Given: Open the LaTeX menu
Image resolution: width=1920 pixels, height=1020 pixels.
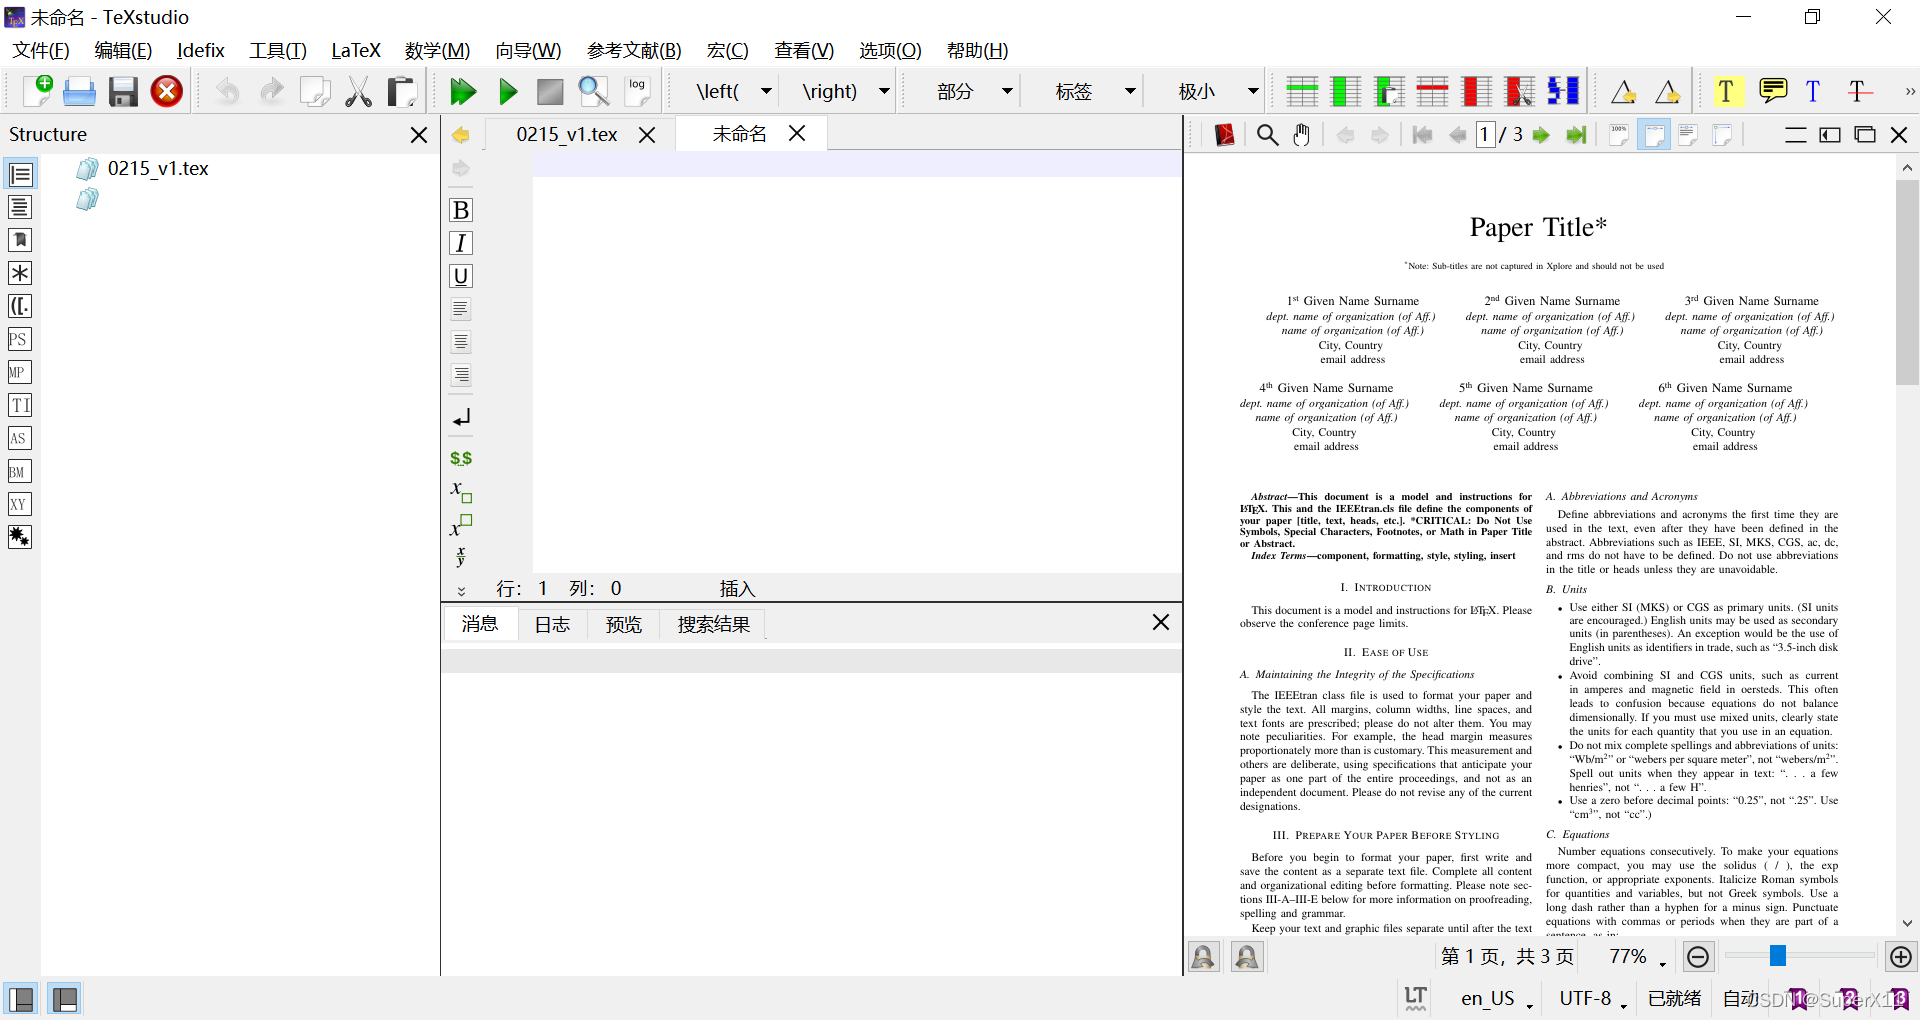Looking at the screenshot, I should 356,50.
